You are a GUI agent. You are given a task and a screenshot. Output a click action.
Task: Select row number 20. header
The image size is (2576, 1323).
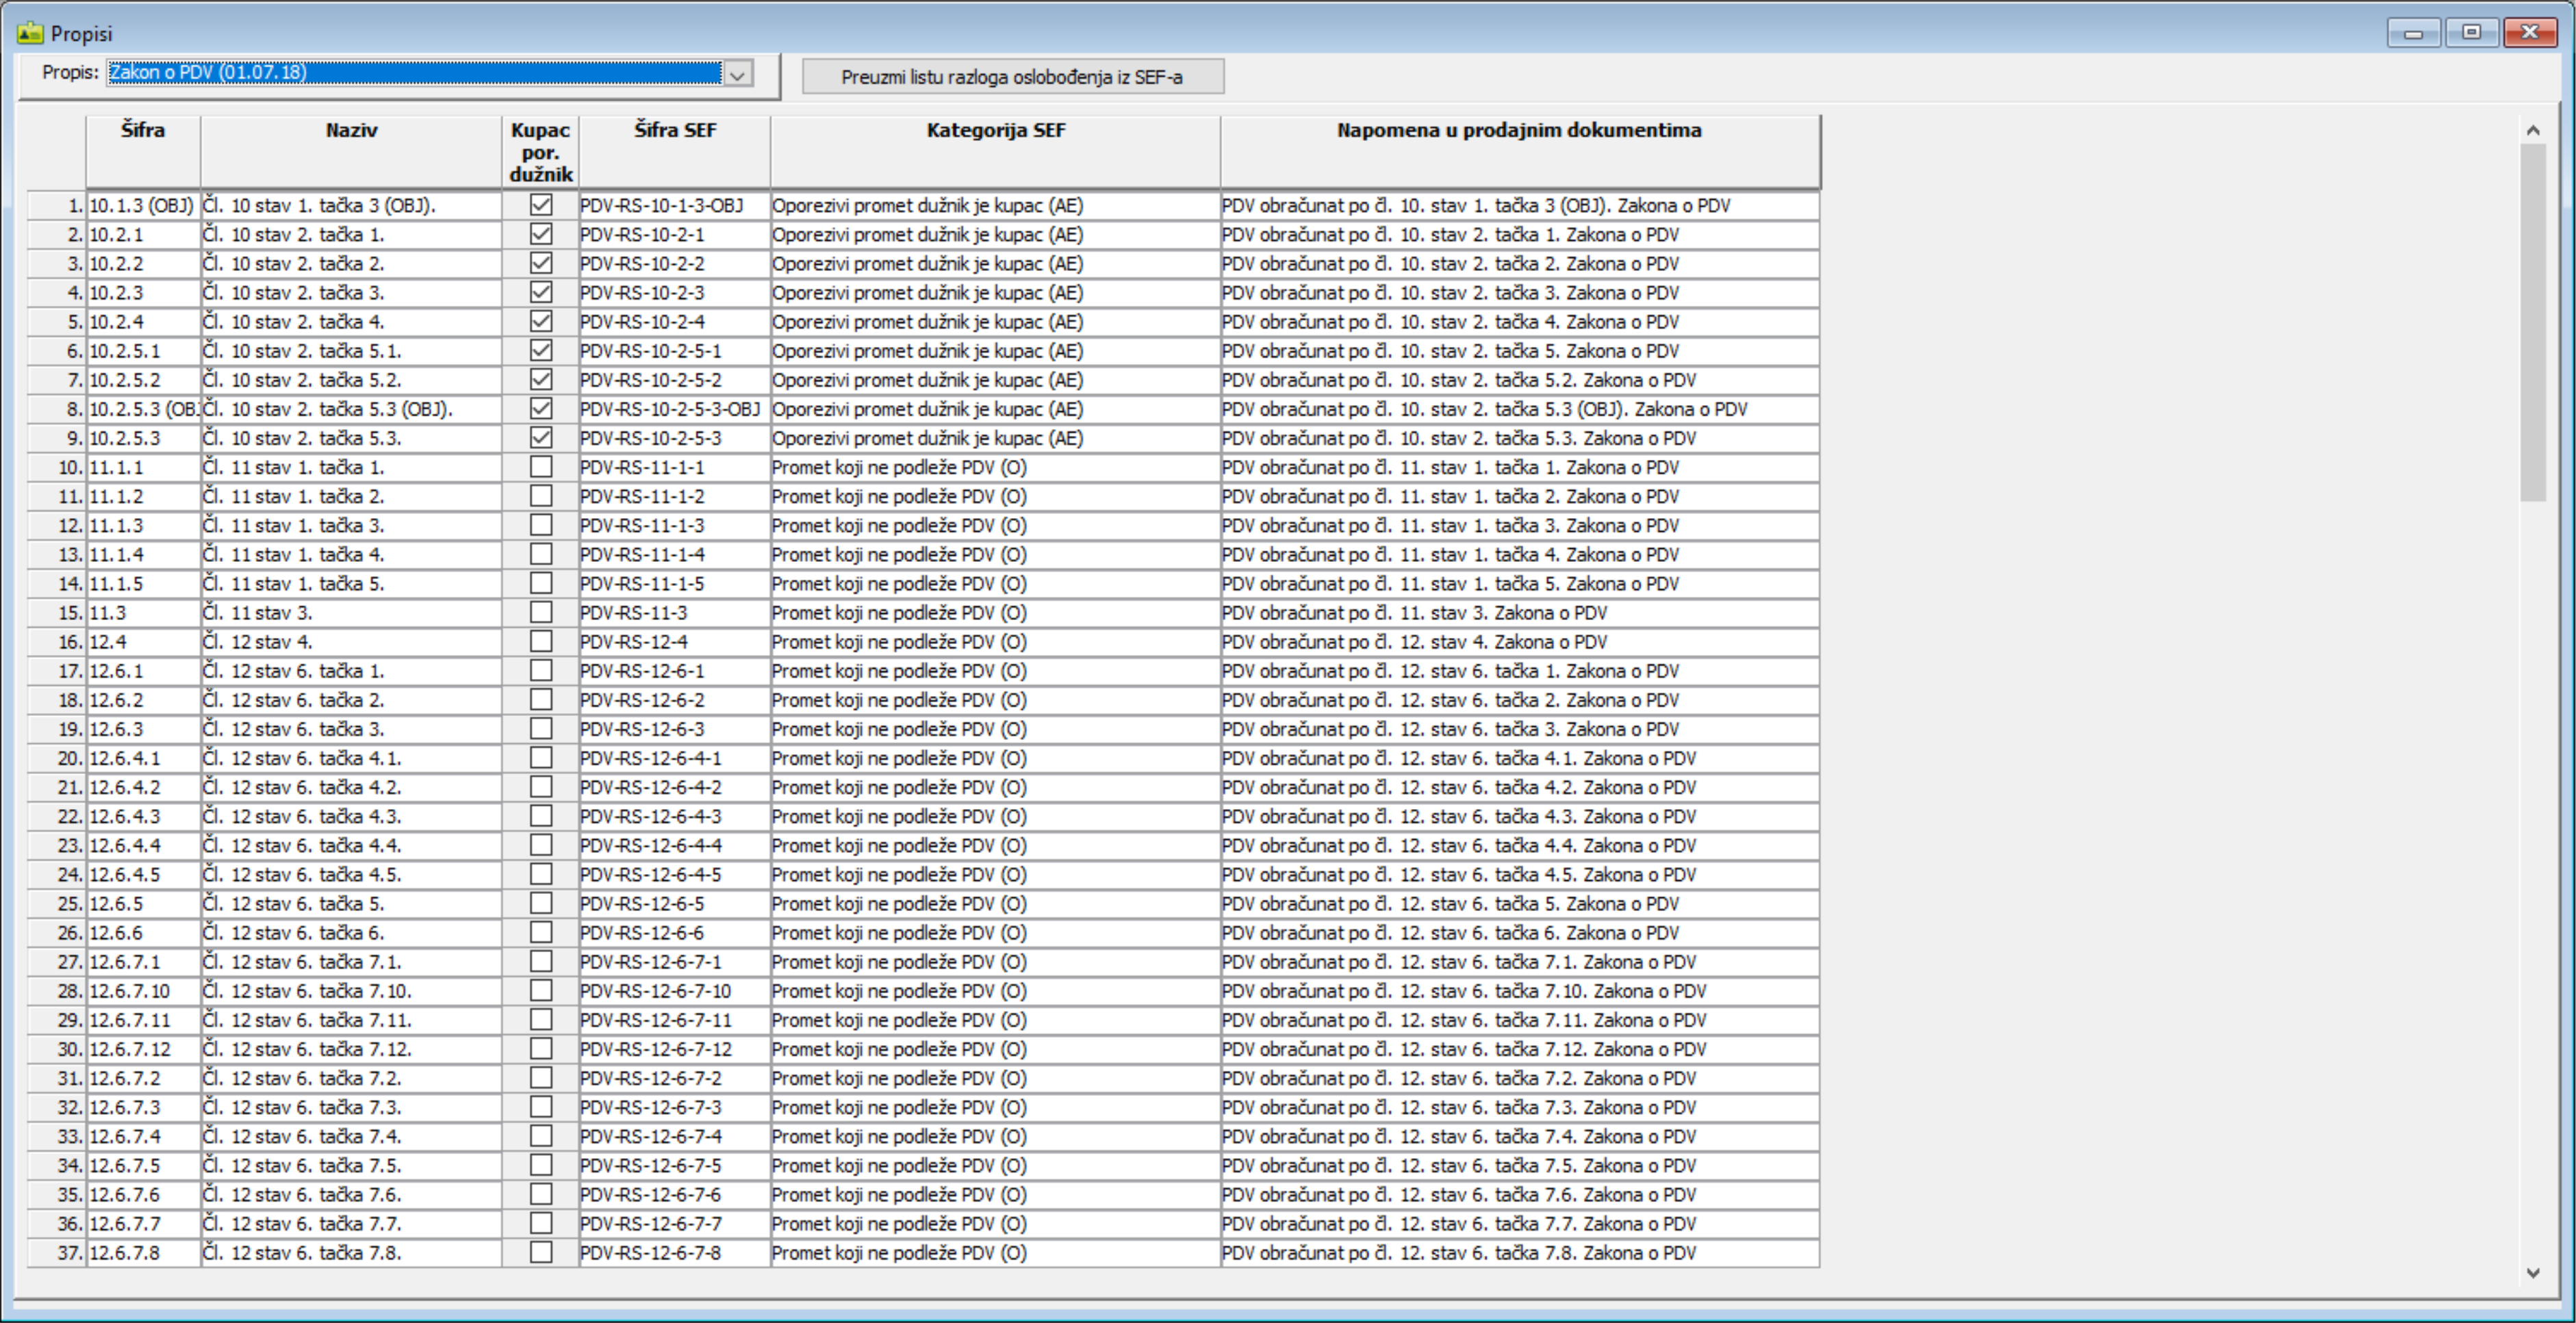pos(57,758)
